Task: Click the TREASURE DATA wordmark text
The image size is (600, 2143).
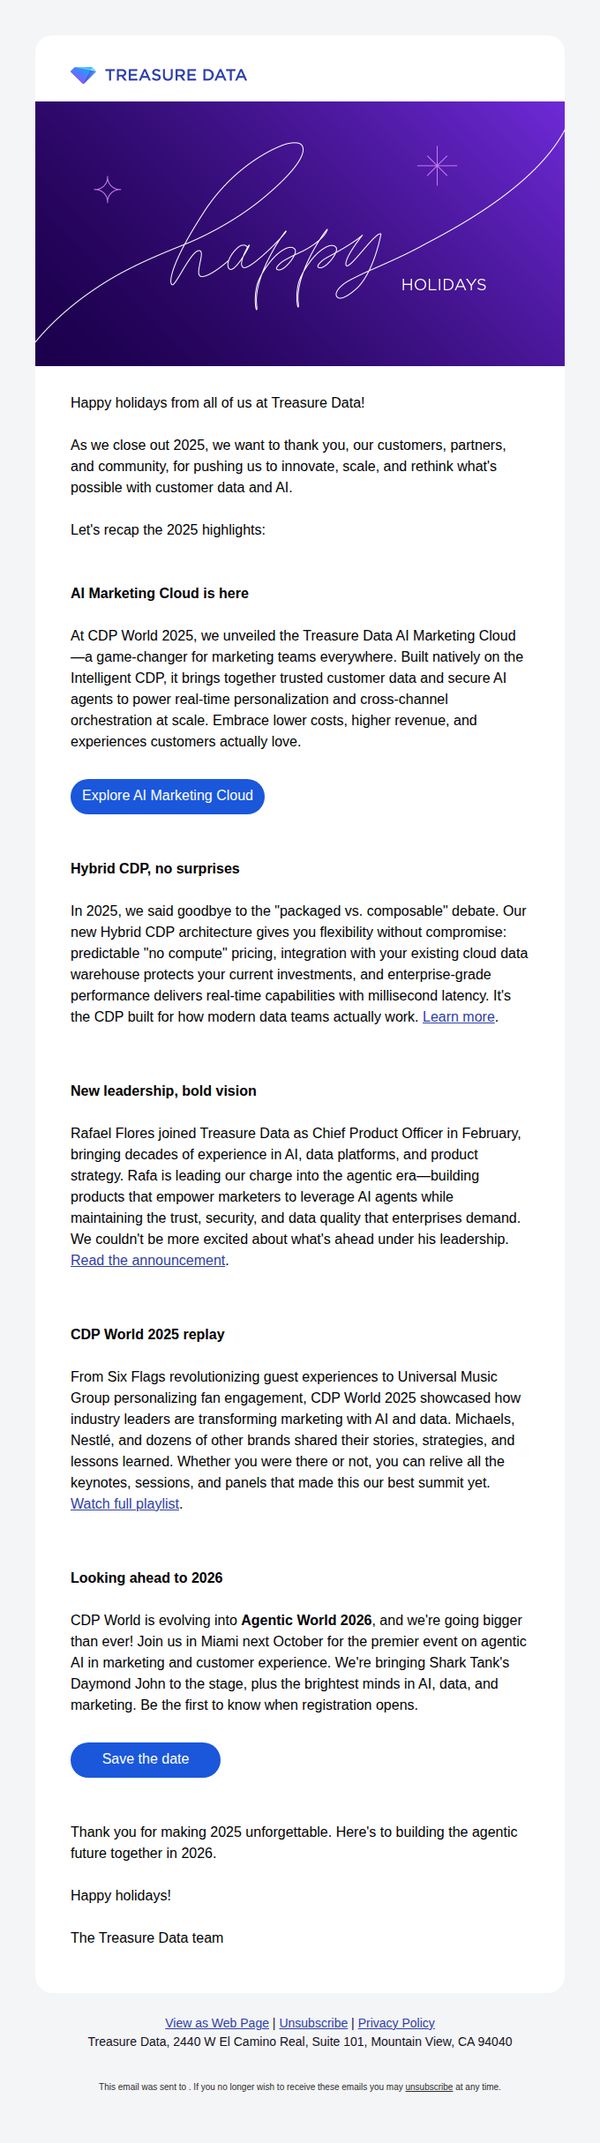Action: (176, 75)
